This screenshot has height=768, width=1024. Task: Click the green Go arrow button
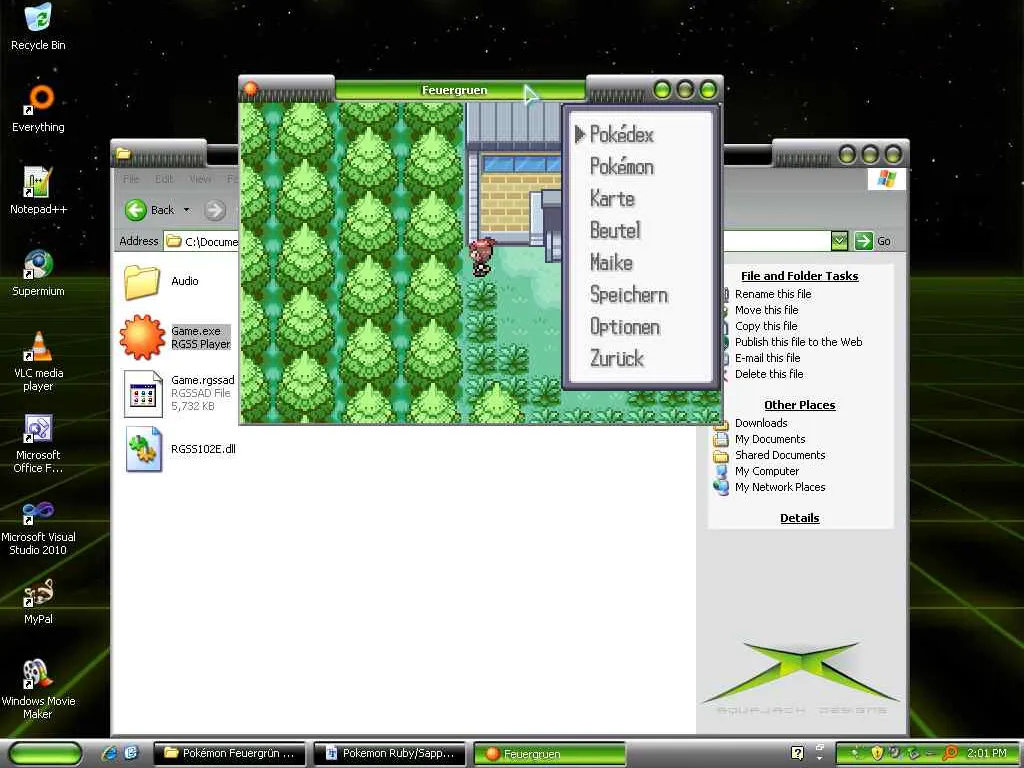[x=863, y=241]
